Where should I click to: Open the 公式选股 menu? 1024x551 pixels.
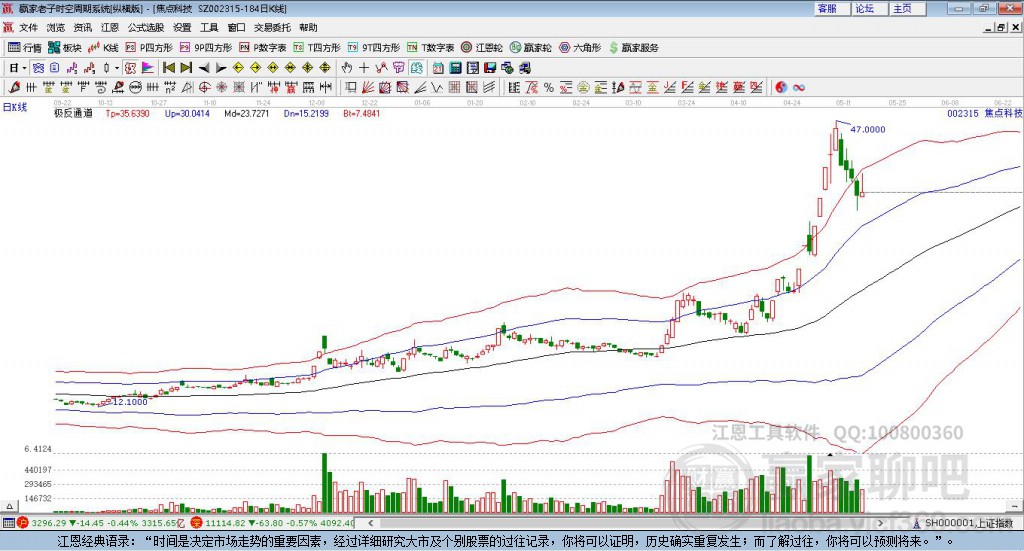[146, 27]
